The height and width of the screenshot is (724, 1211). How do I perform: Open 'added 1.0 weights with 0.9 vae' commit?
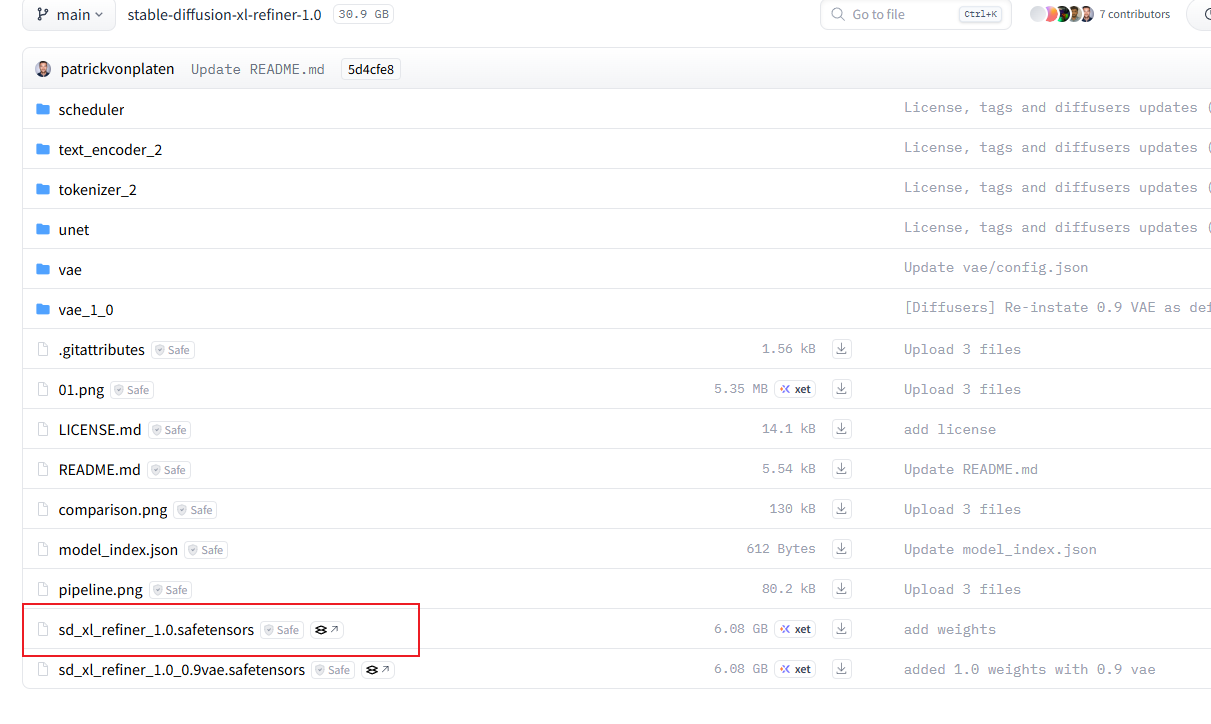(x=1029, y=669)
